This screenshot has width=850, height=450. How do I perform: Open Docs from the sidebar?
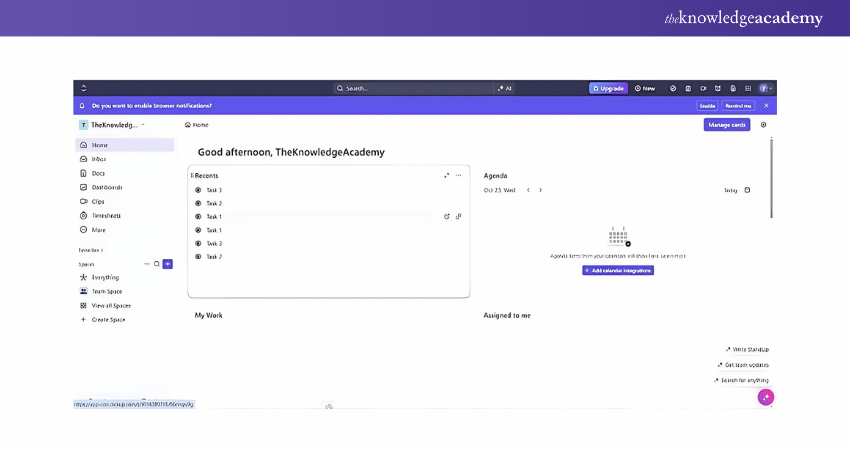[x=98, y=173]
